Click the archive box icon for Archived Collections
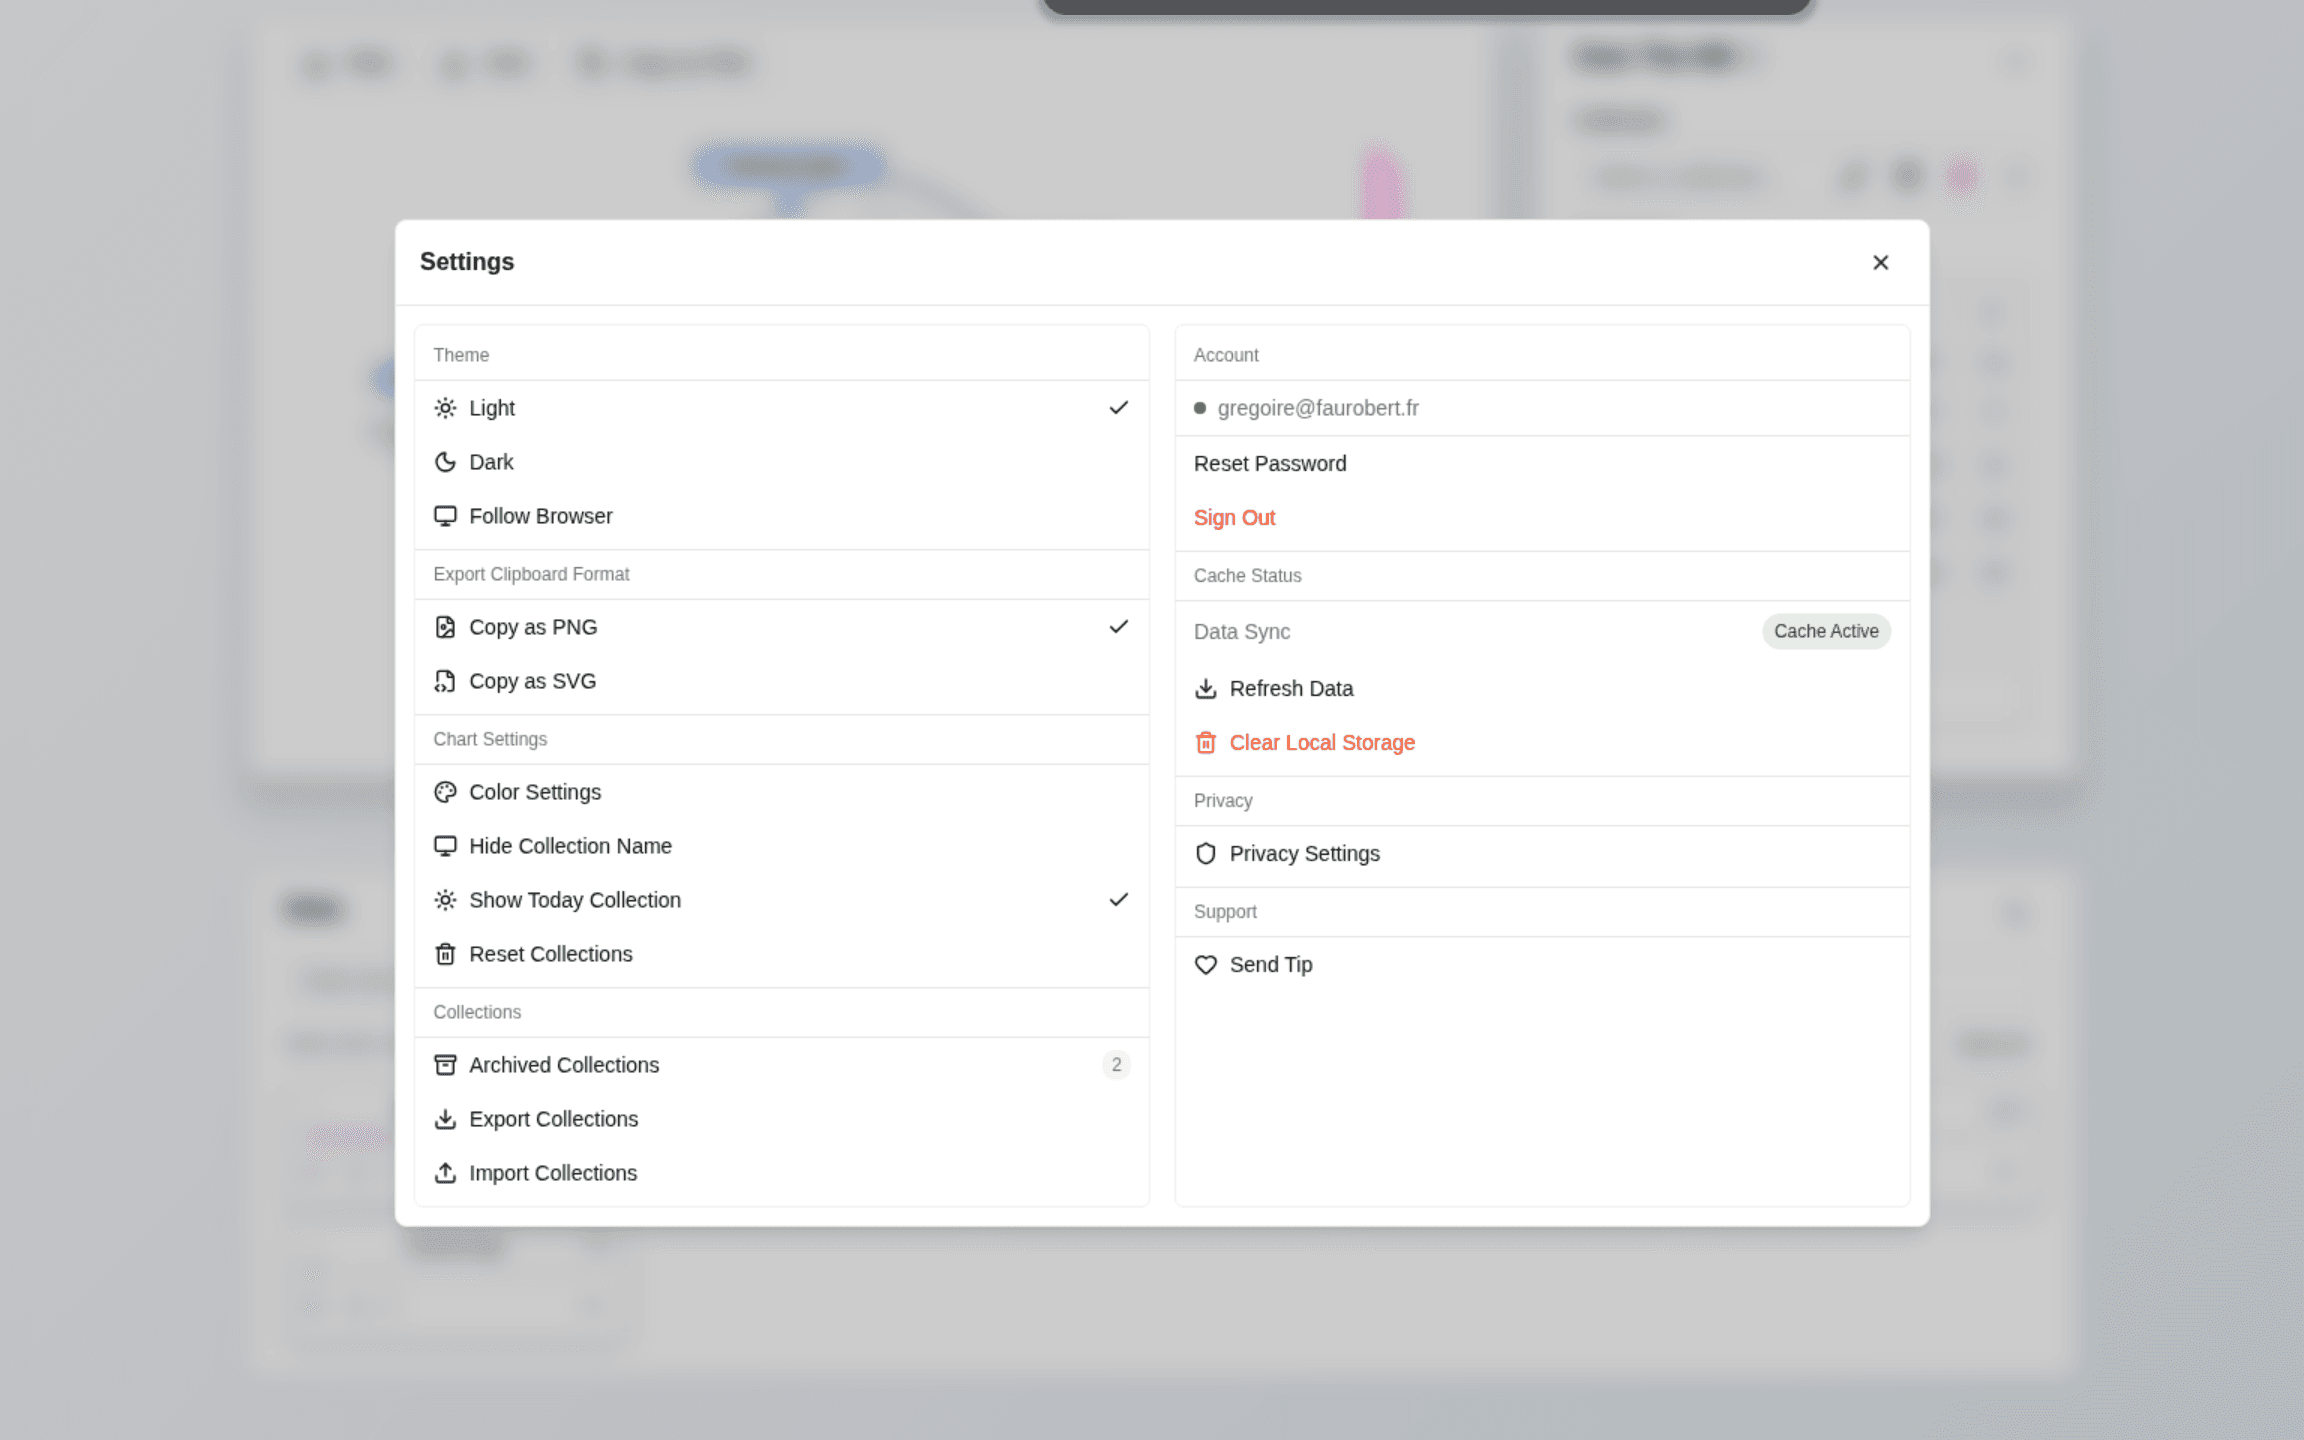Image resolution: width=2304 pixels, height=1440 pixels. [x=445, y=1065]
